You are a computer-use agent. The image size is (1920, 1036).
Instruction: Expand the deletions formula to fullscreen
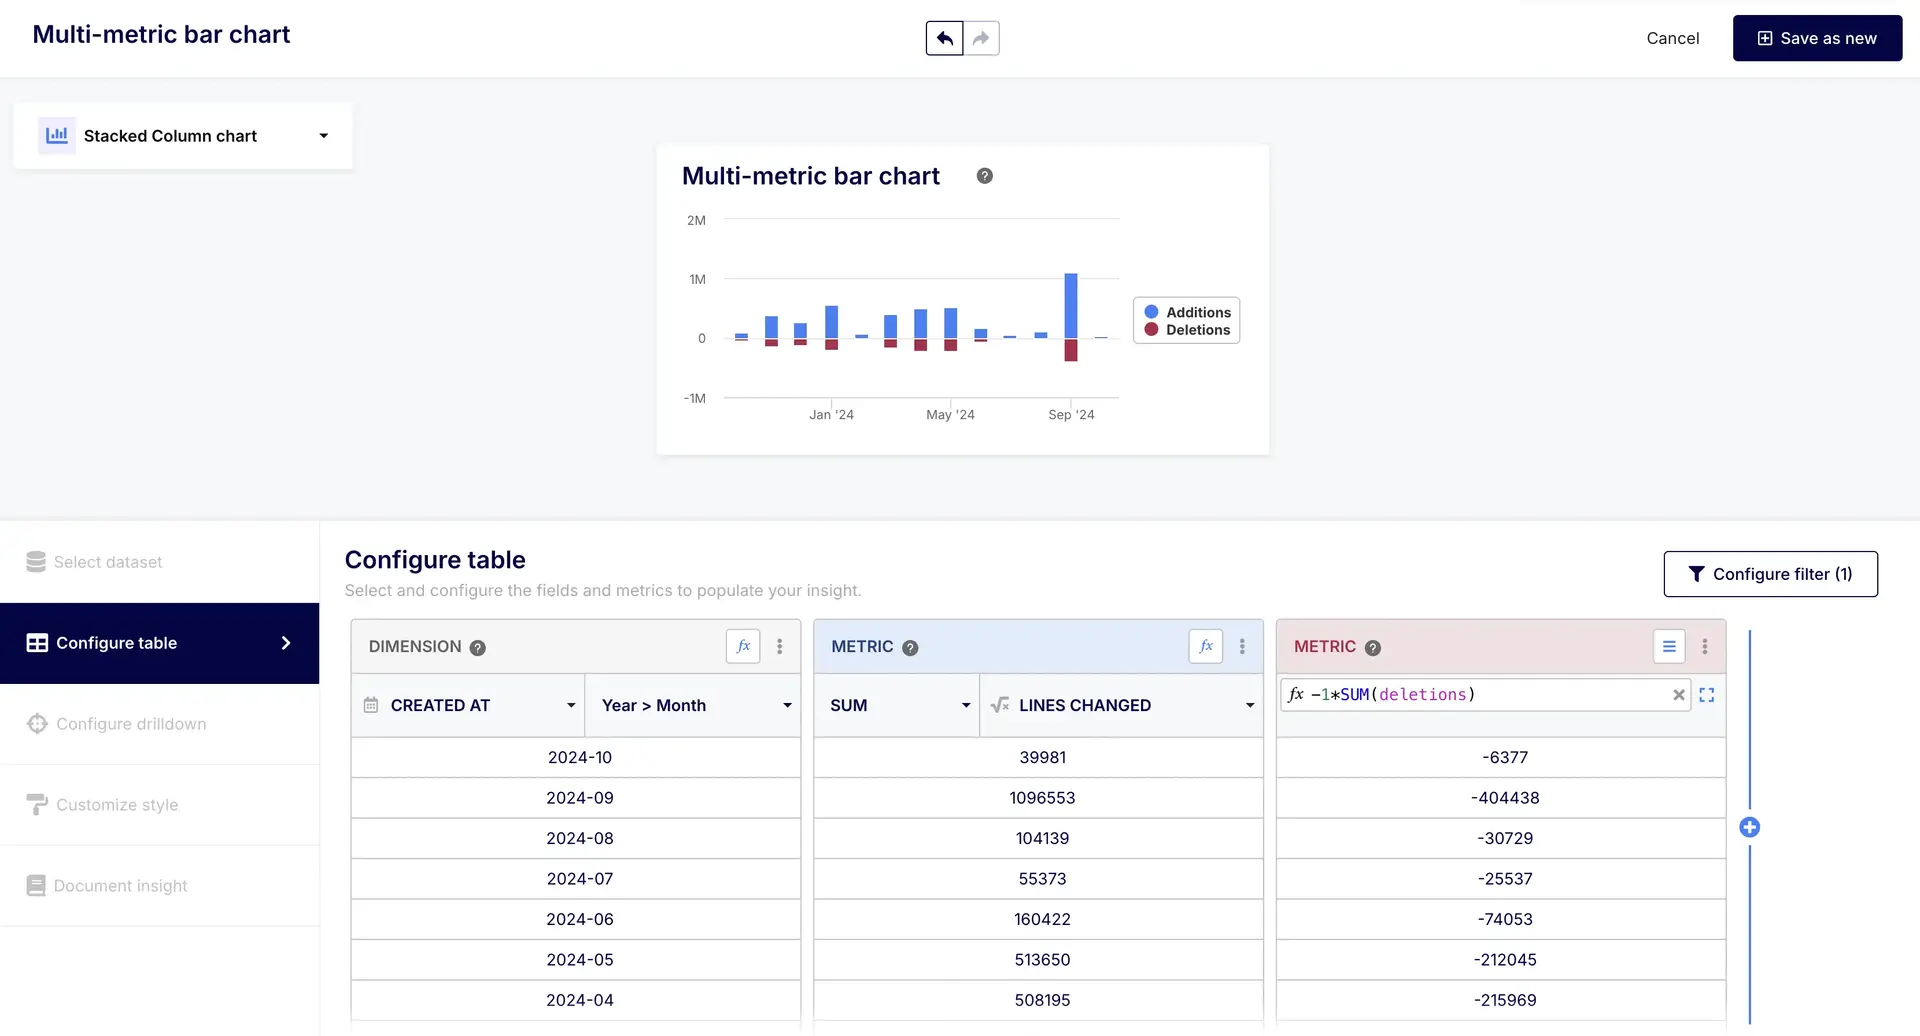pyautogui.click(x=1707, y=694)
